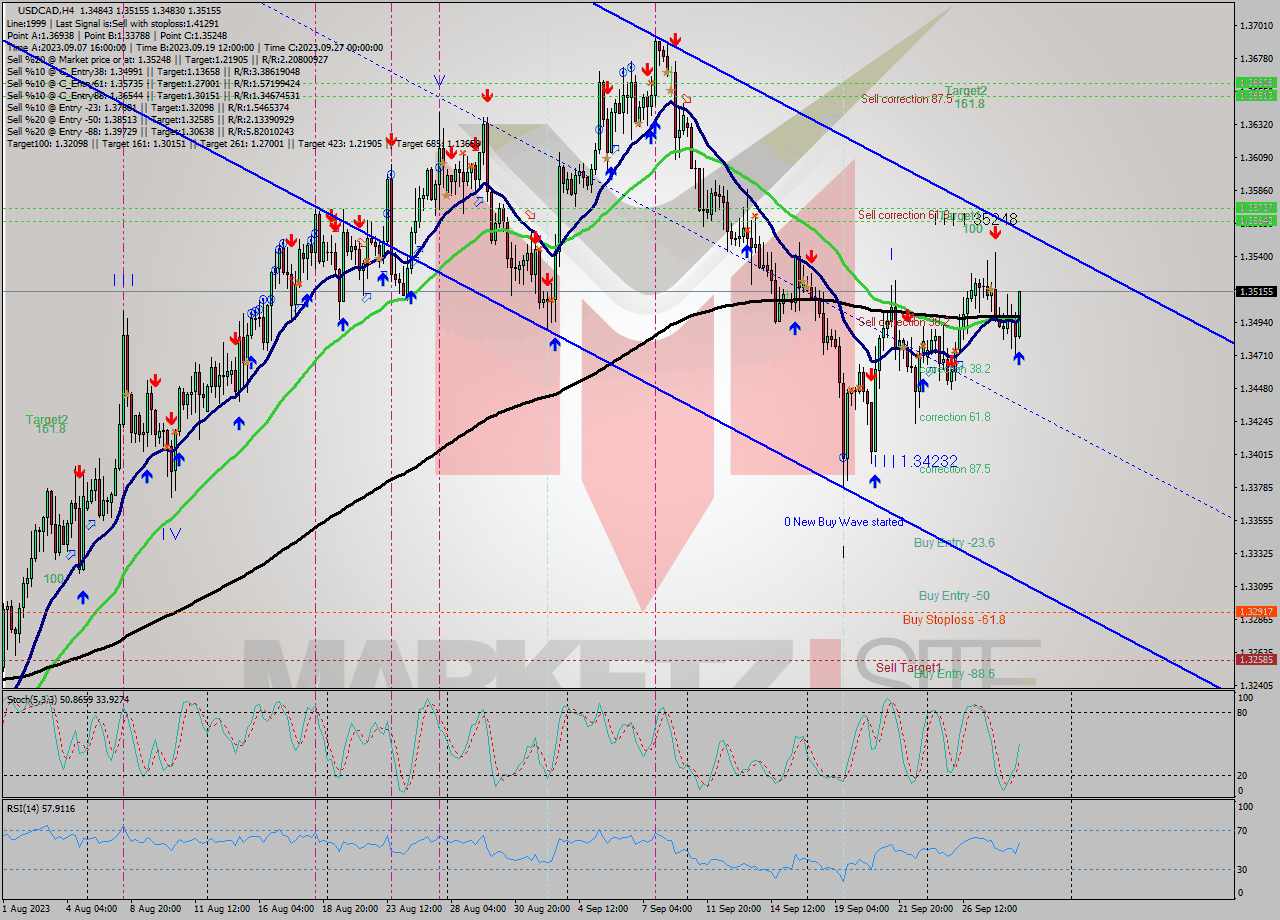Click the dark red 1.32585 price tag
Viewport: 1280px width, 920px height.
[1255, 659]
